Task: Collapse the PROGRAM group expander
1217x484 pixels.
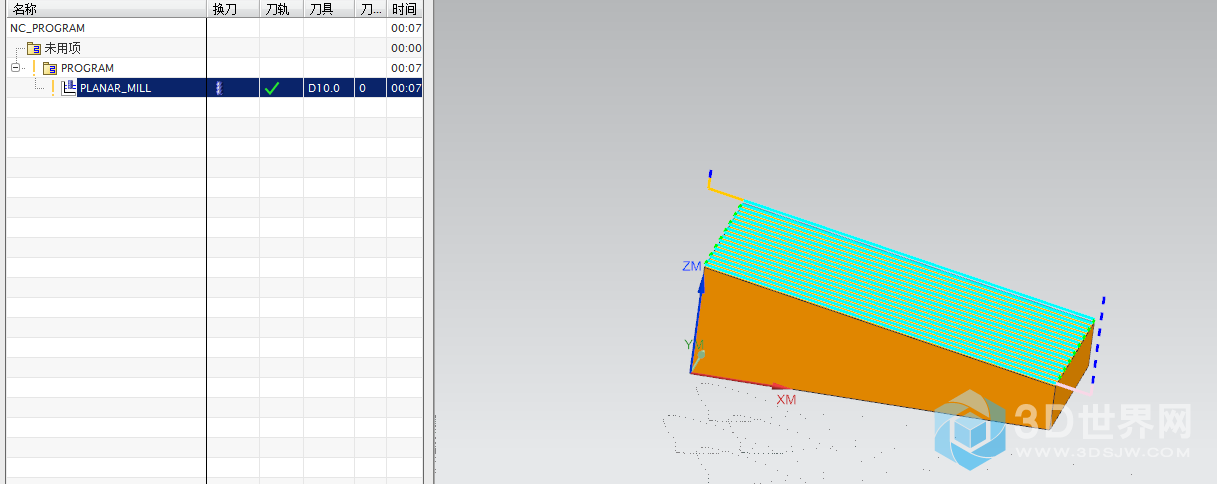Action: [15, 68]
